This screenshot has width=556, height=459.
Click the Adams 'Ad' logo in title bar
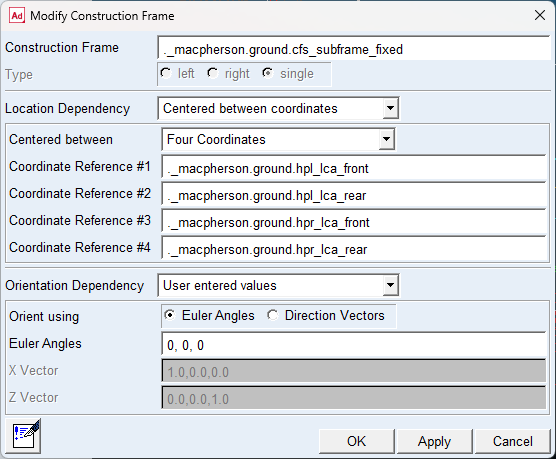point(17,16)
